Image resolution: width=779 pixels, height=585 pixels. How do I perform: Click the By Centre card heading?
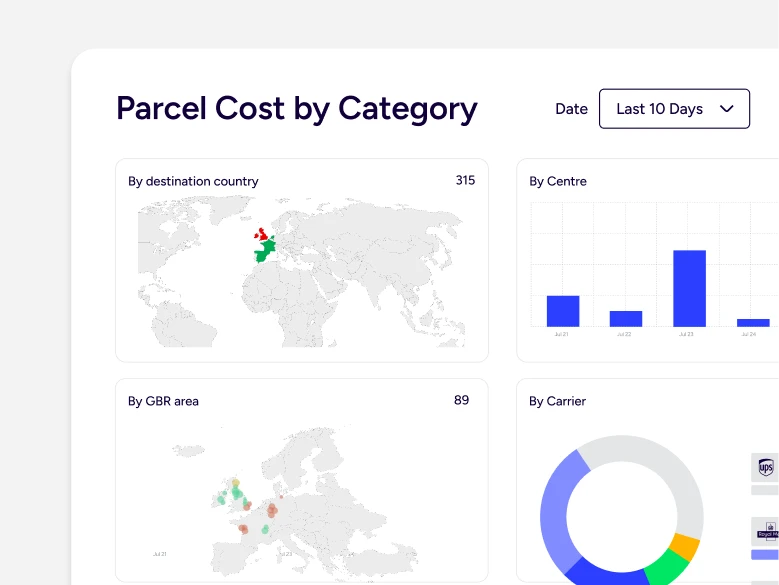click(558, 181)
